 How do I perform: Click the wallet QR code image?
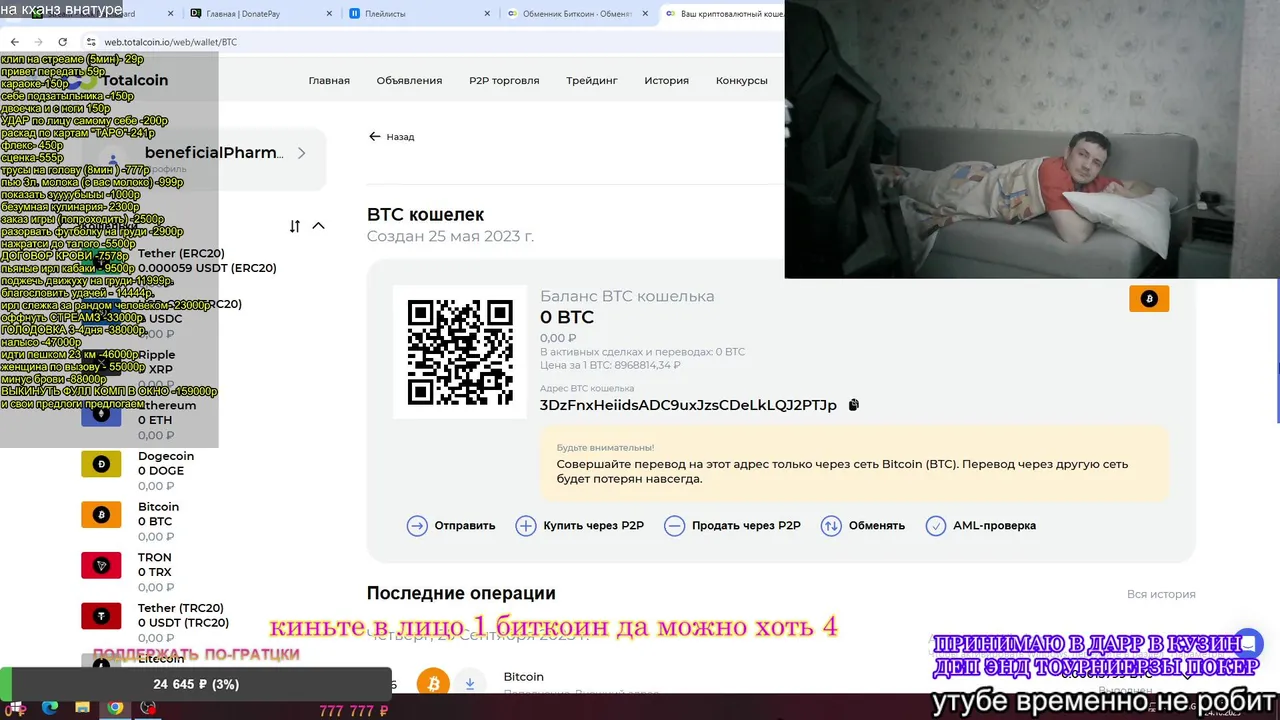coord(460,352)
